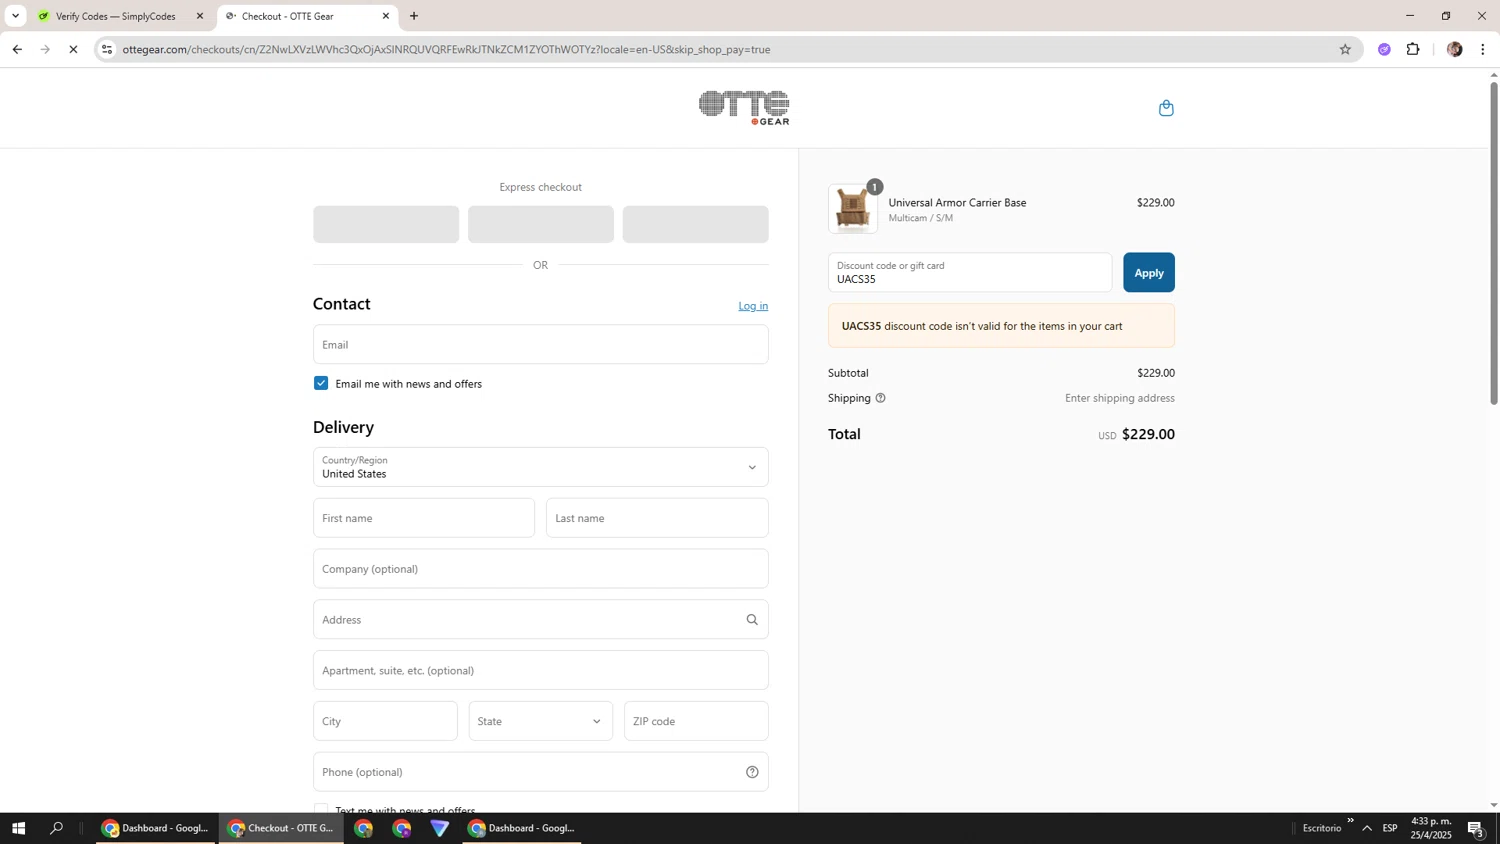This screenshot has height=844, width=1500.
Task: Open the blue triangle app in the taskbar
Action: 440,828
